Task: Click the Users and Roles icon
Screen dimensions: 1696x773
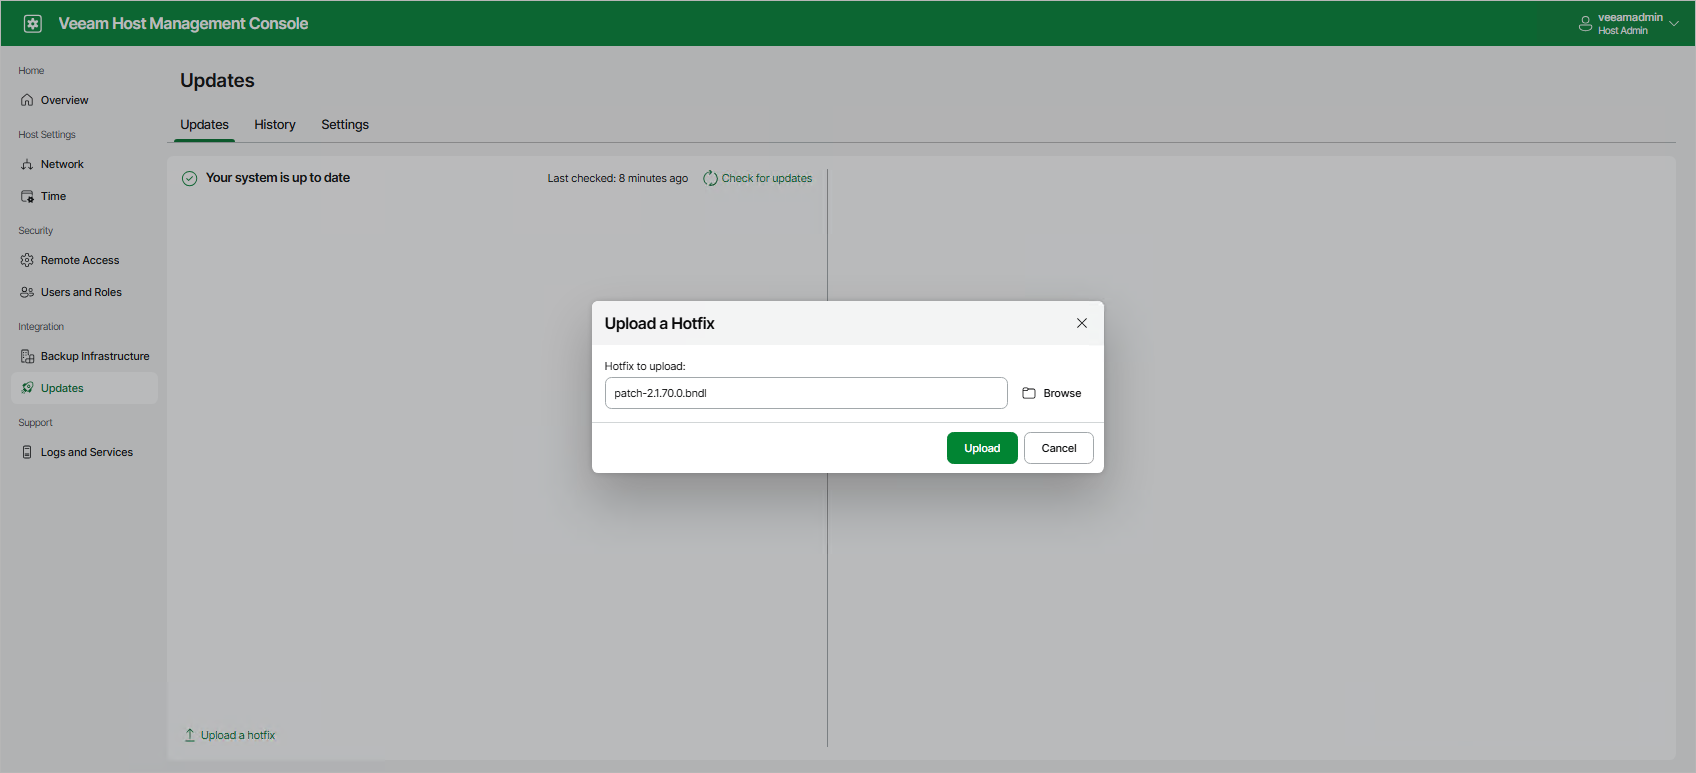Action: click(27, 292)
